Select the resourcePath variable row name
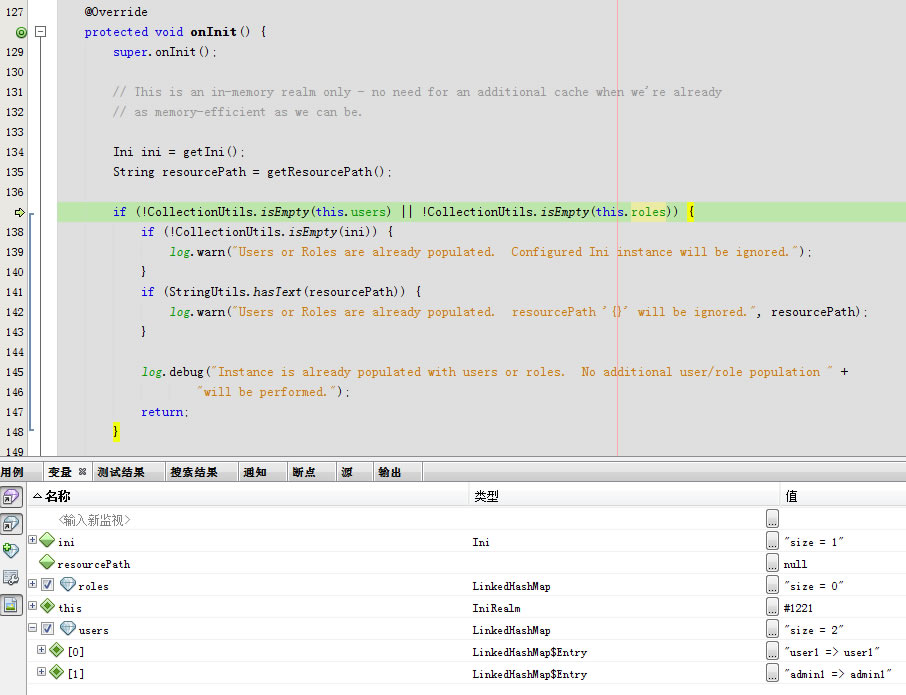Viewport: 906px width, 695px height. point(94,564)
